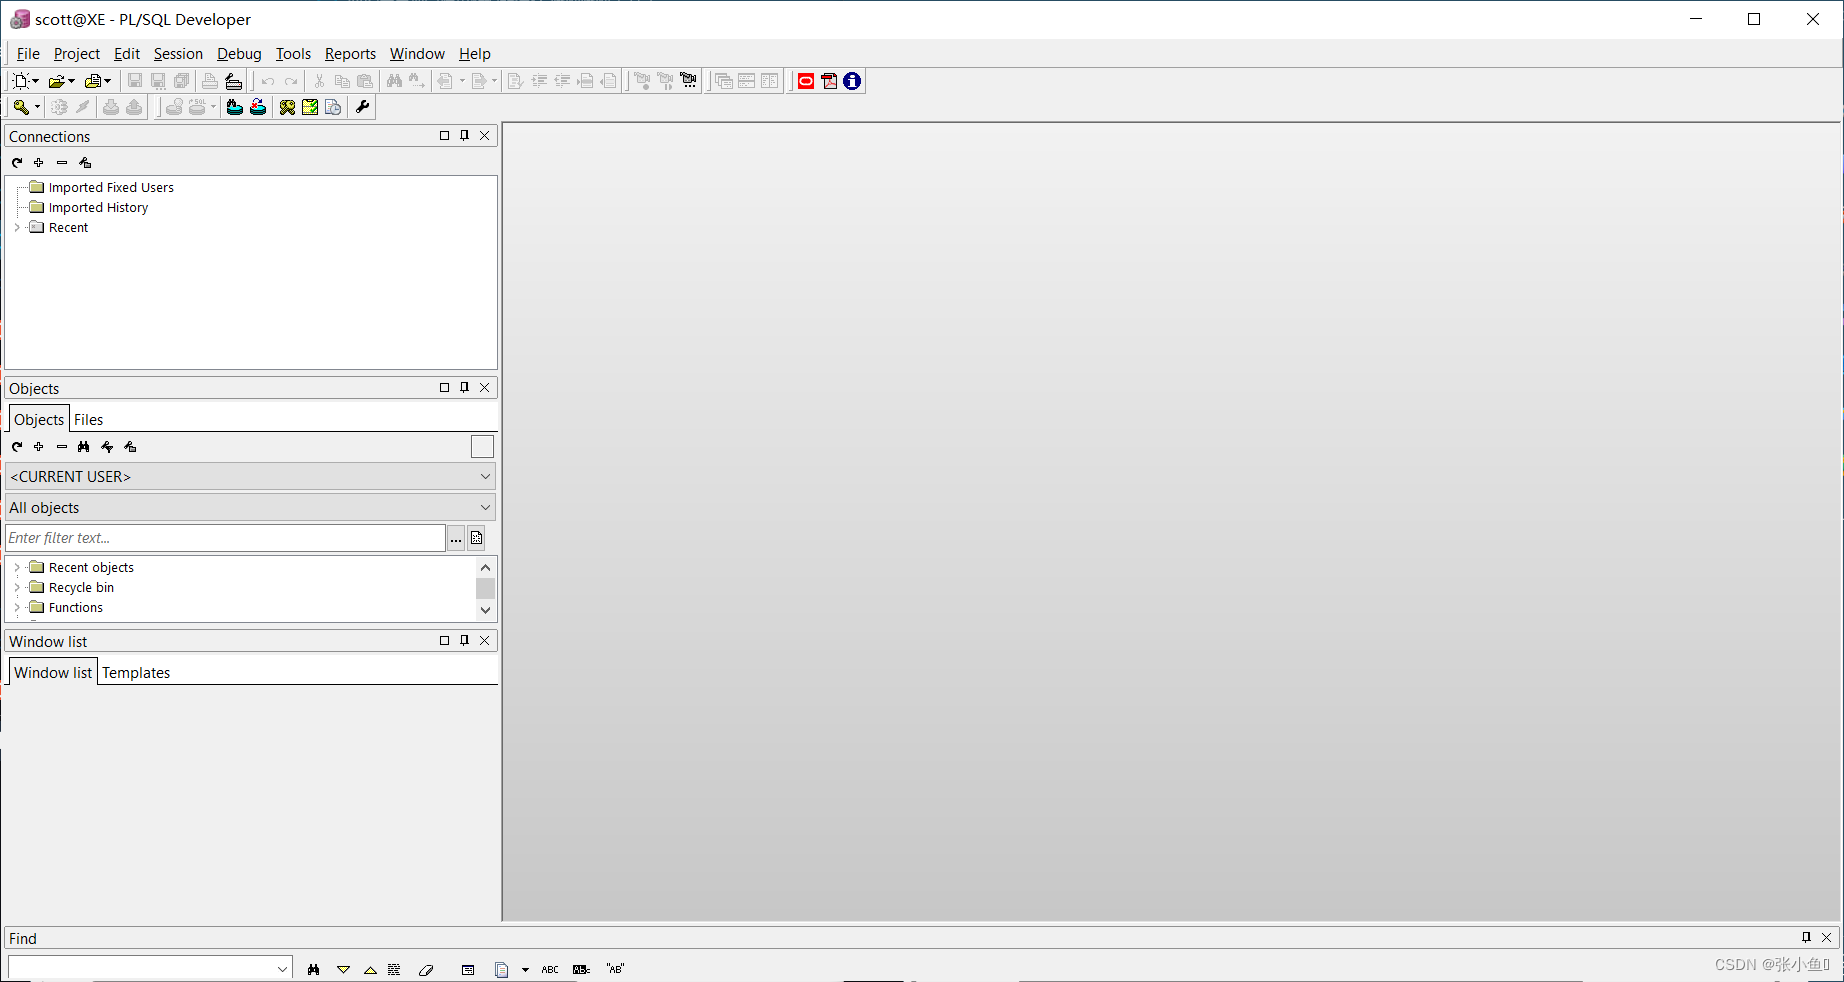Click the macro library camera icon
Screen dimensions: 1844x982
(689, 81)
